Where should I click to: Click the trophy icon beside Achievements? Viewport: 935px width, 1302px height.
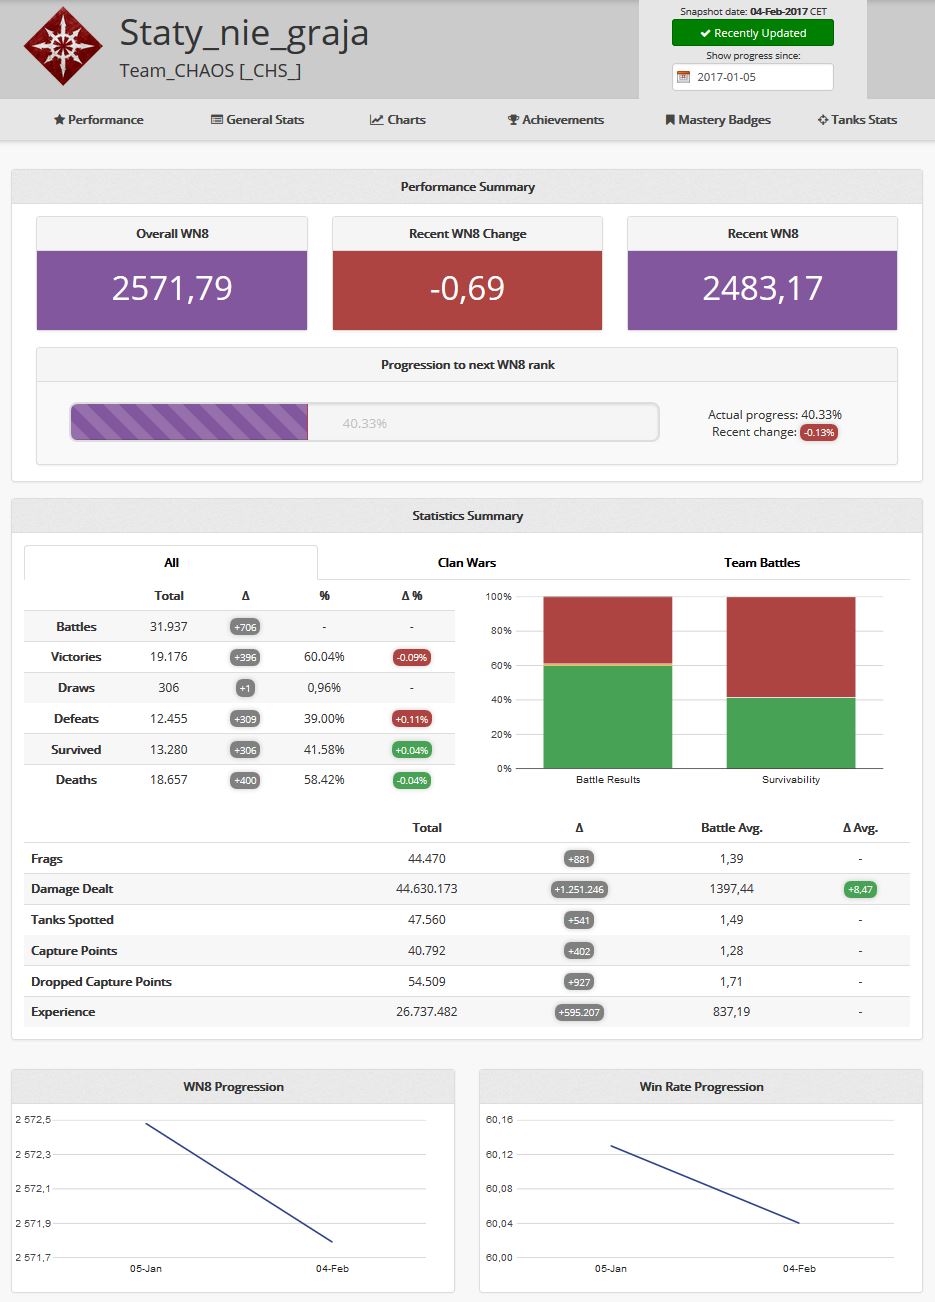click(513, 120)
